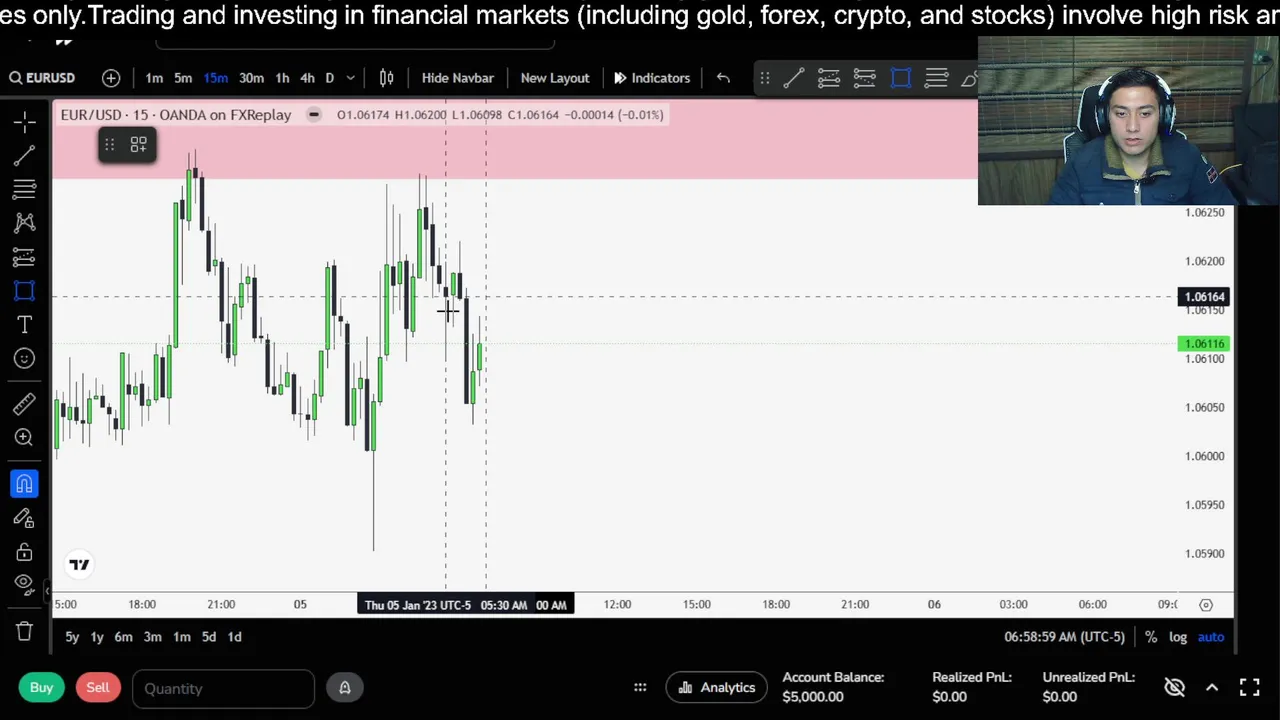Open the EURUSD symbol search
Image resolution: width=1280 pixels, height=720 pixels.
coord(42,78)
